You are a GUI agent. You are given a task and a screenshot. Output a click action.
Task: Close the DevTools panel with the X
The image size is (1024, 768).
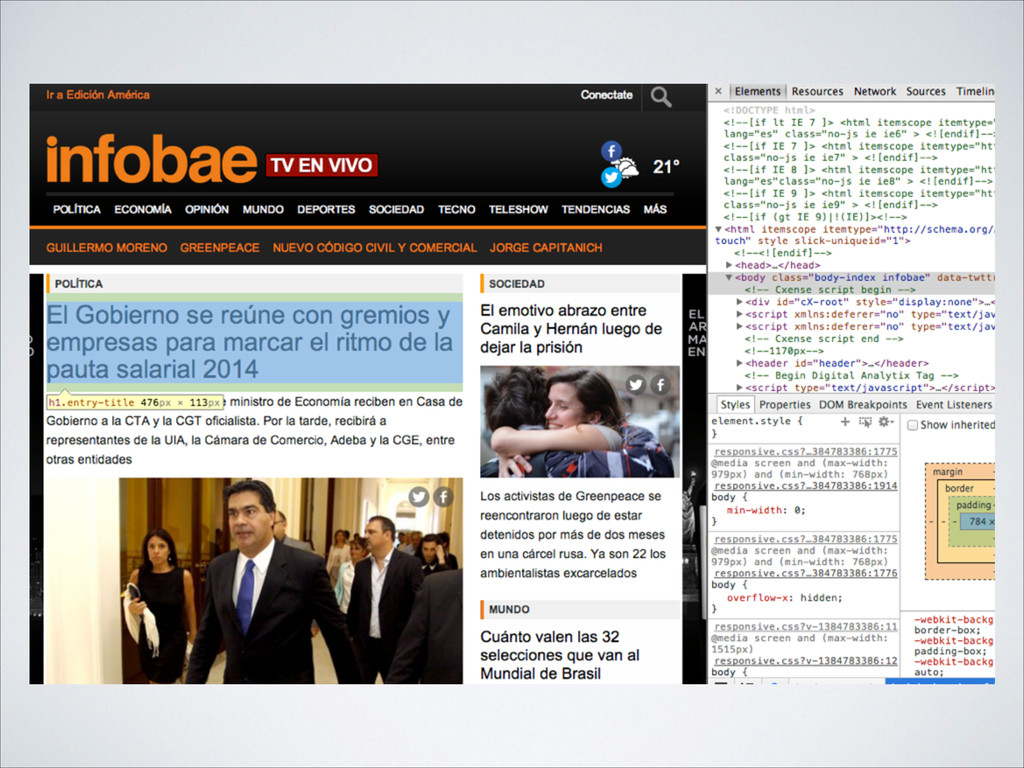[x=718, y=91]
